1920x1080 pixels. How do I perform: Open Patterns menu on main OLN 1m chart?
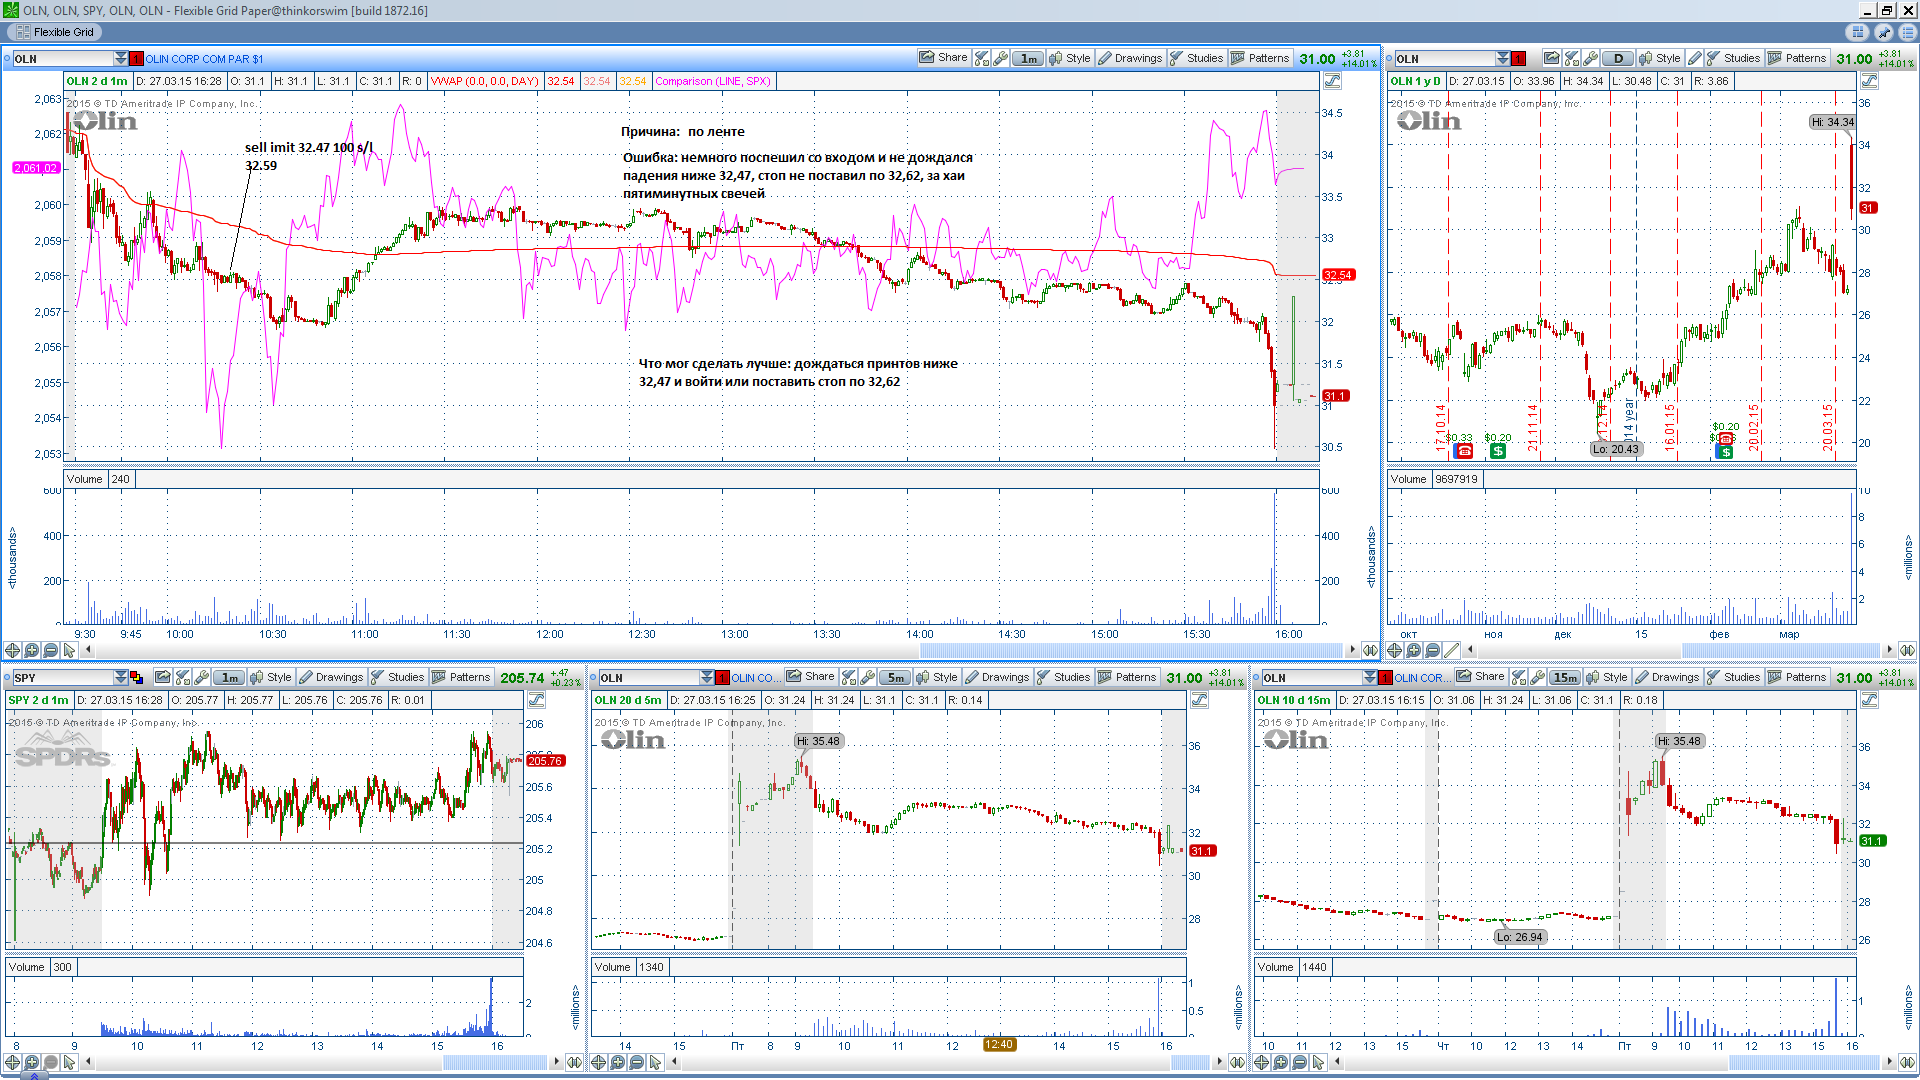[1261, 58]
